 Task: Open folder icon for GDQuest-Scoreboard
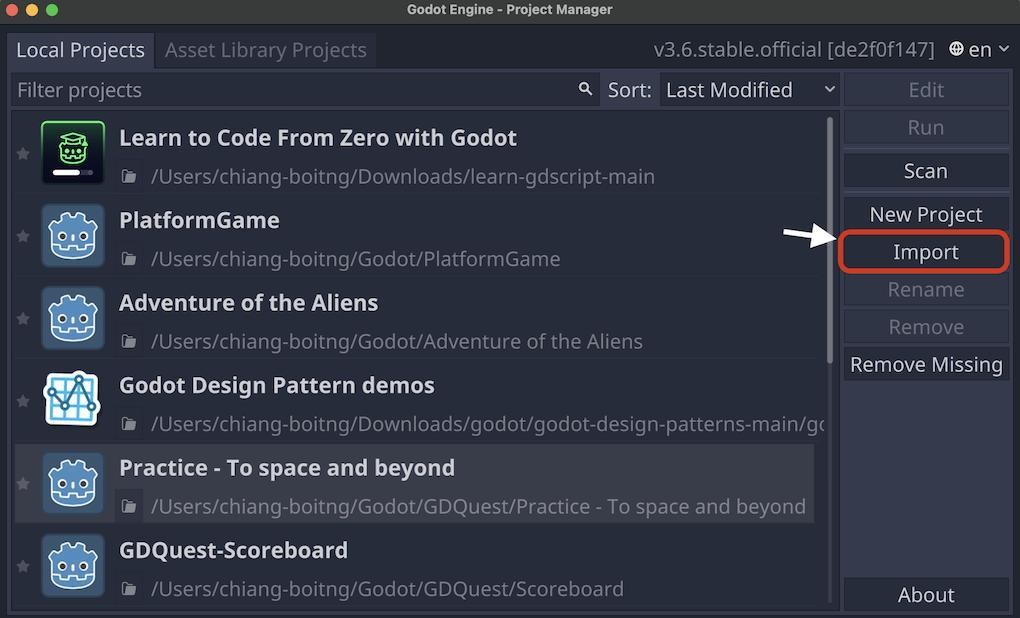point(129,589)
